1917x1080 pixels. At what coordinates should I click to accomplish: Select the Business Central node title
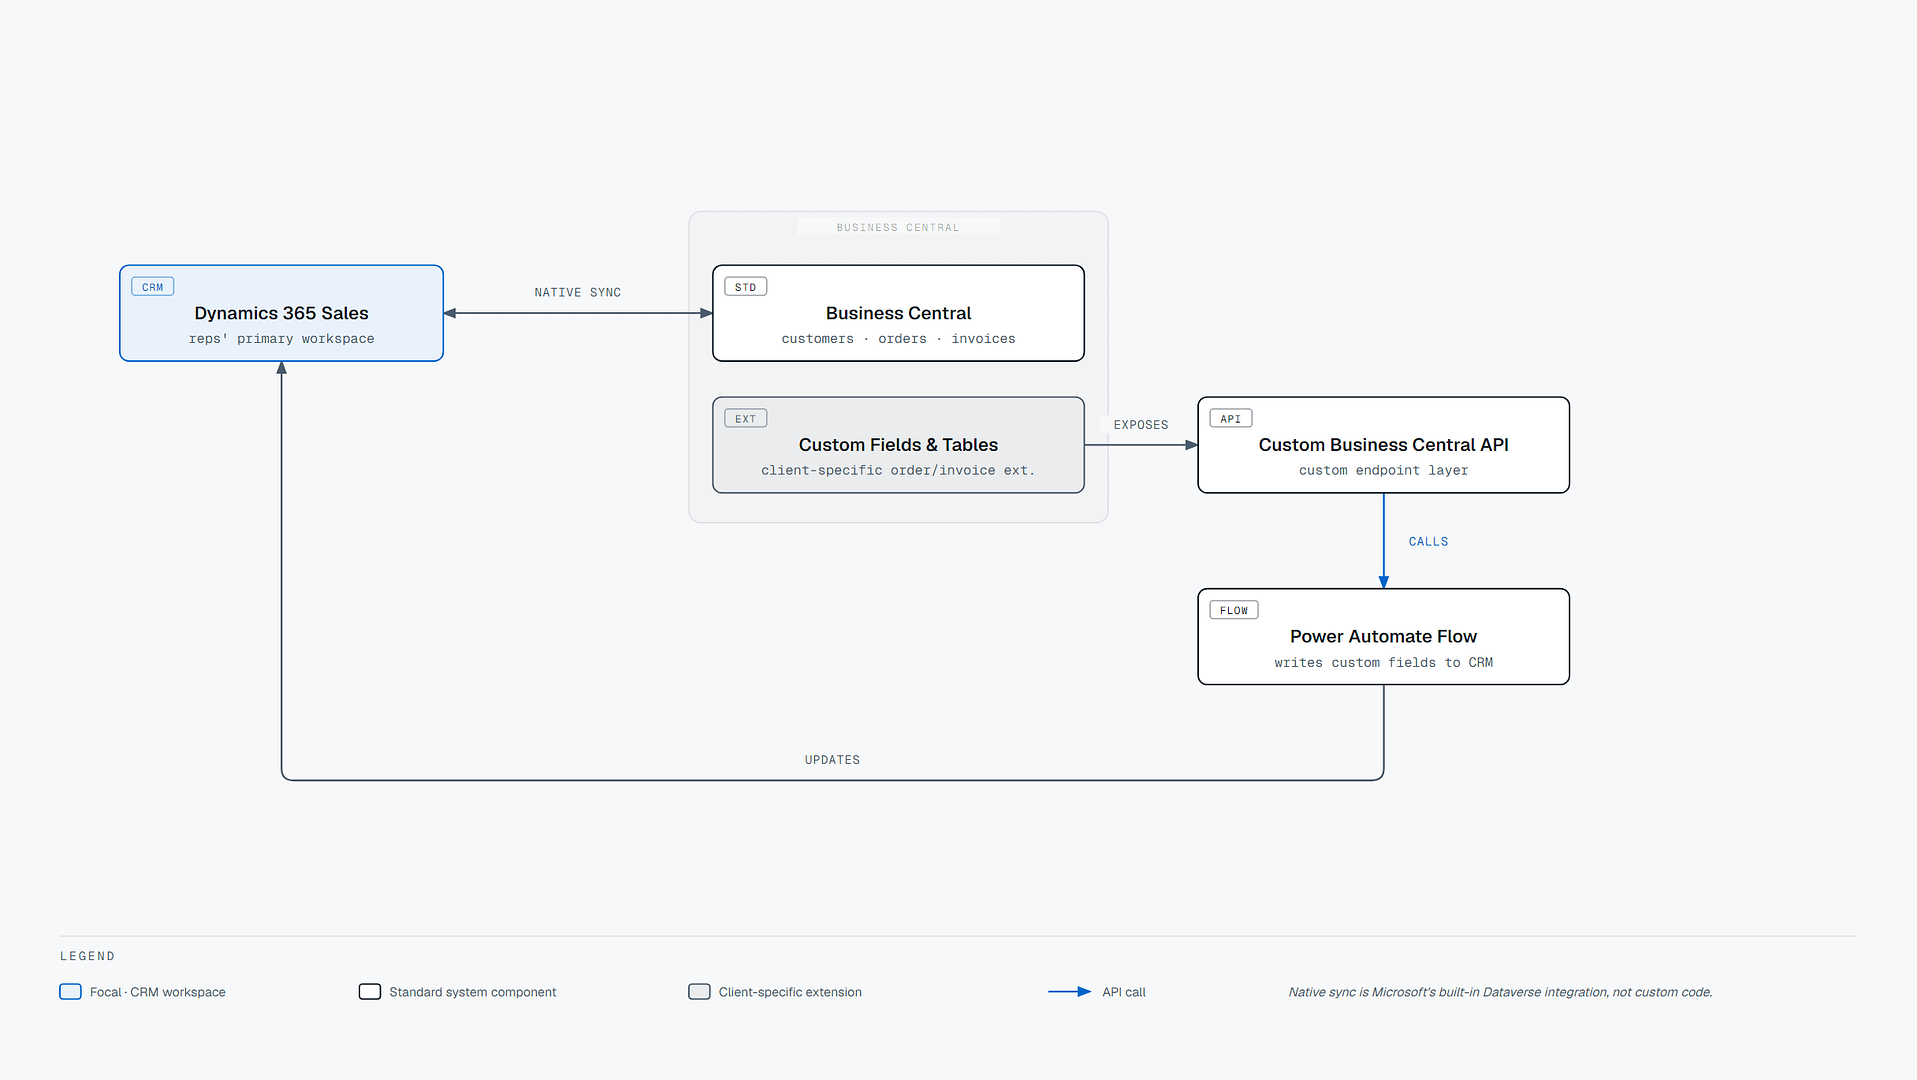(898, 313)
